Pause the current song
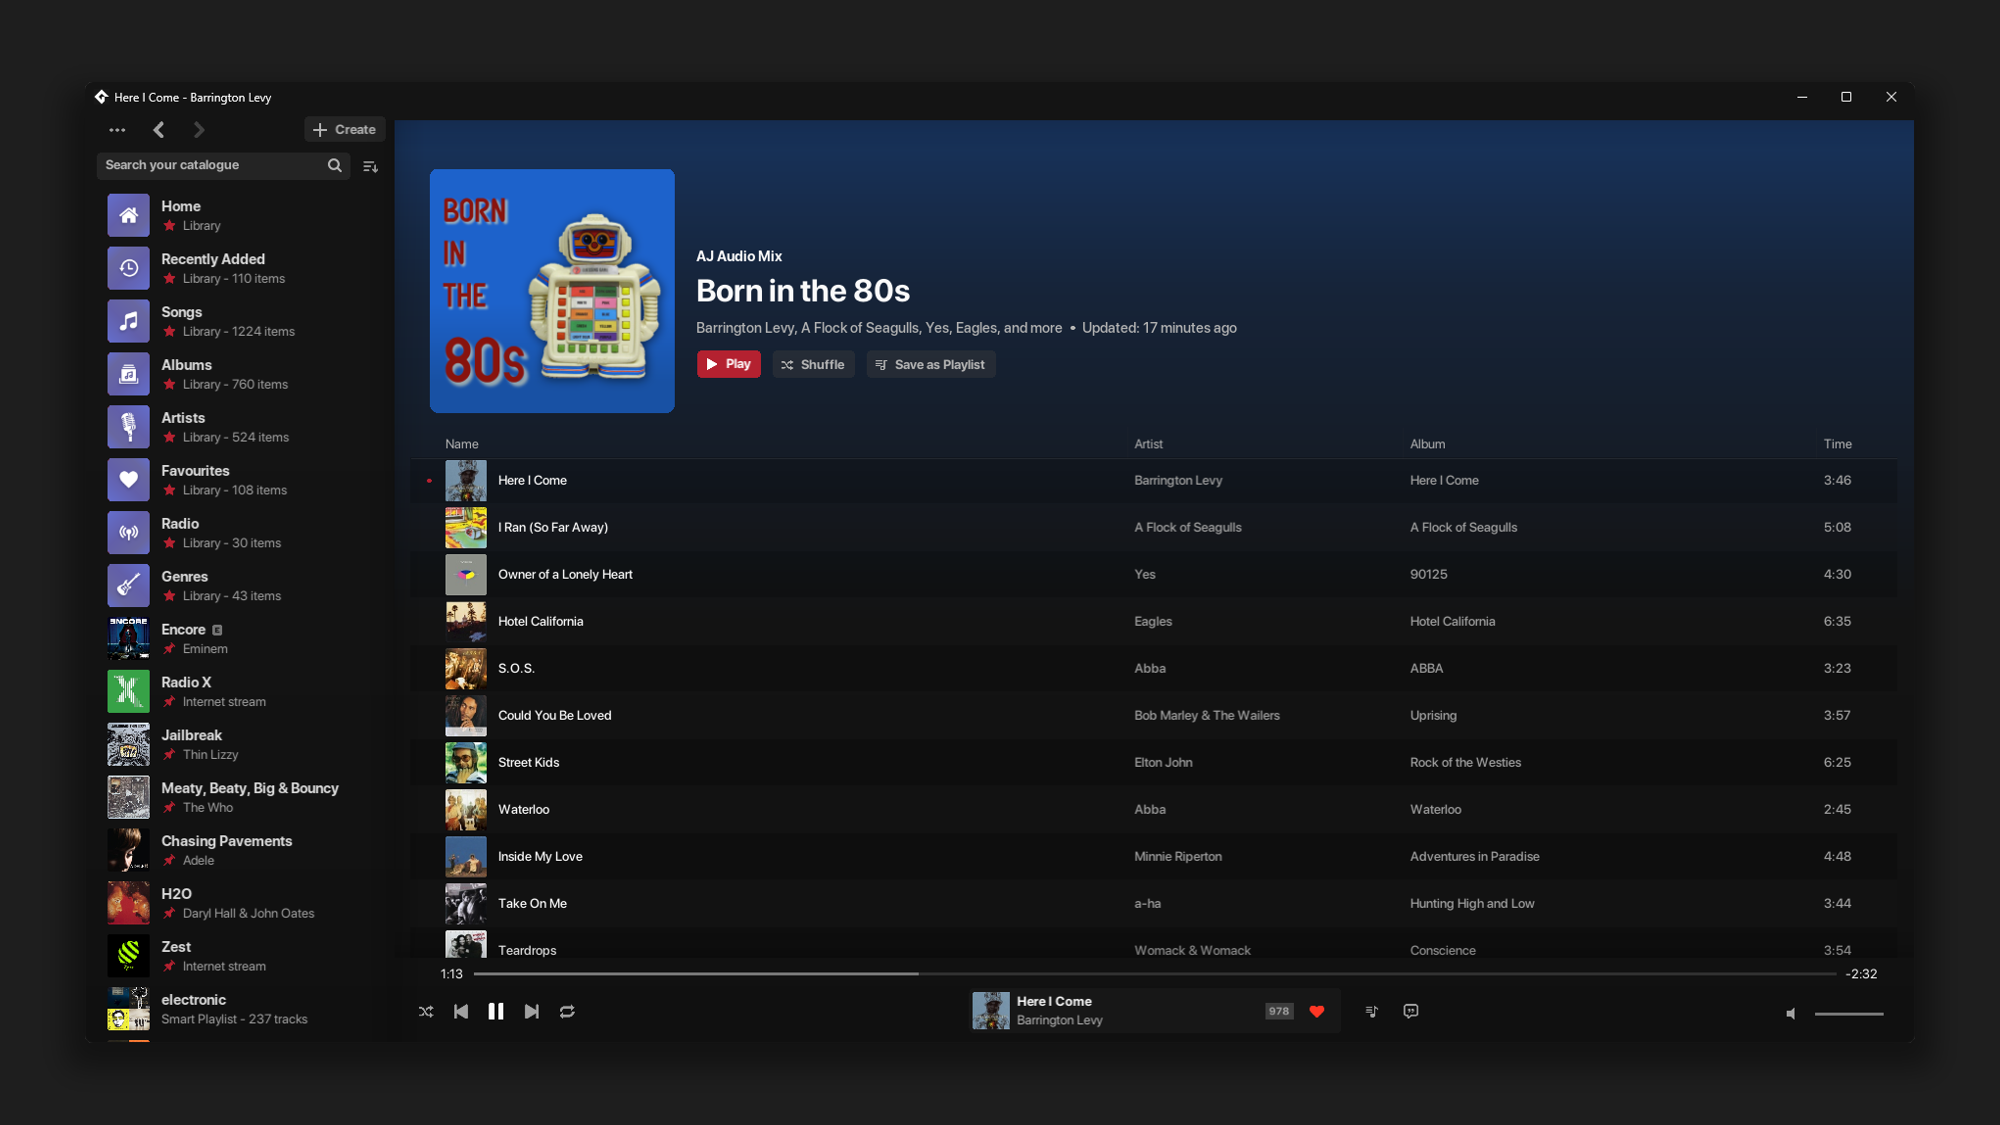Image resolution: width=2000 pixels, height=1125 pixels. [x=496, y=1012]
